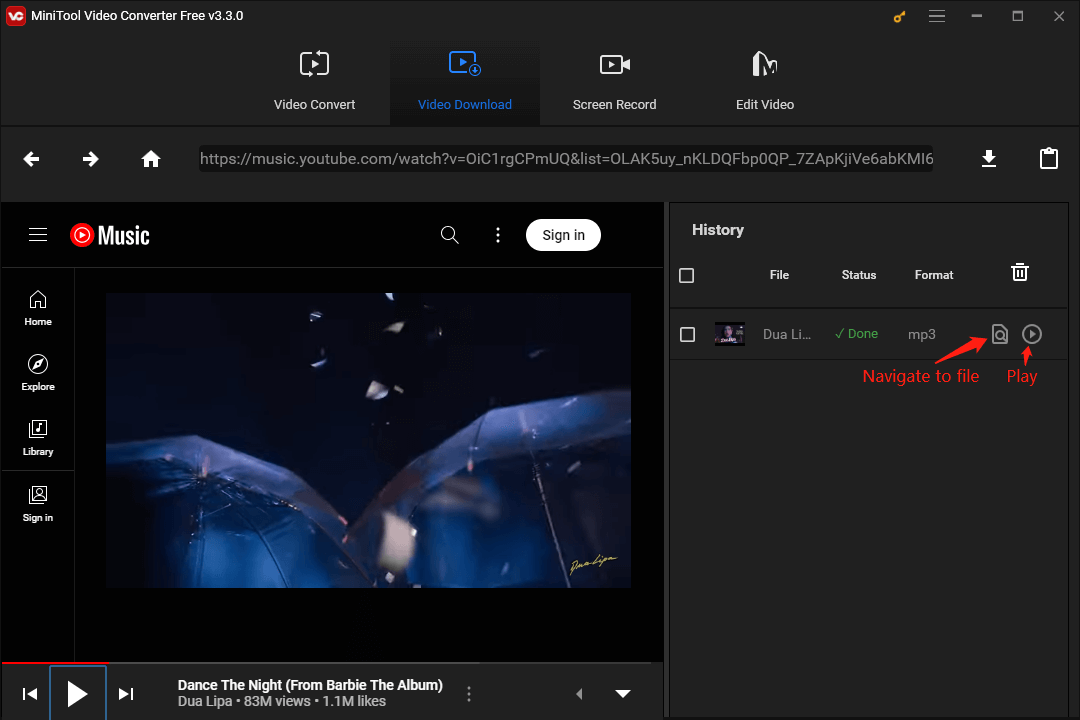Open the YouTube Music hamburger menu
The height and width of the screenshot is (720, 1080).
coord(38,235)
